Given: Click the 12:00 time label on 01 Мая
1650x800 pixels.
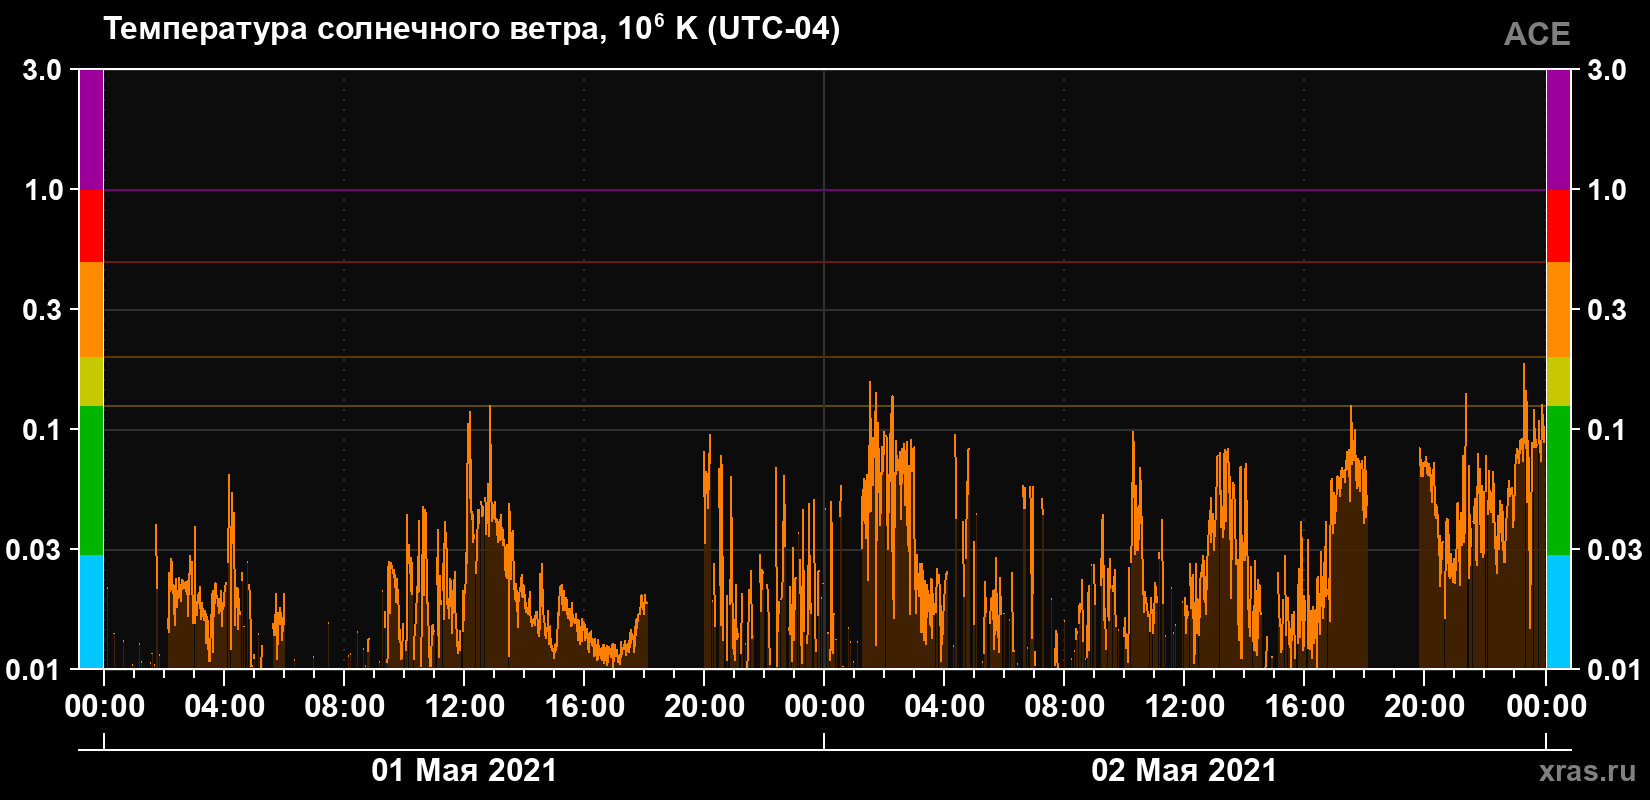Looking at the screenshot, I should [x=465, y=707].
